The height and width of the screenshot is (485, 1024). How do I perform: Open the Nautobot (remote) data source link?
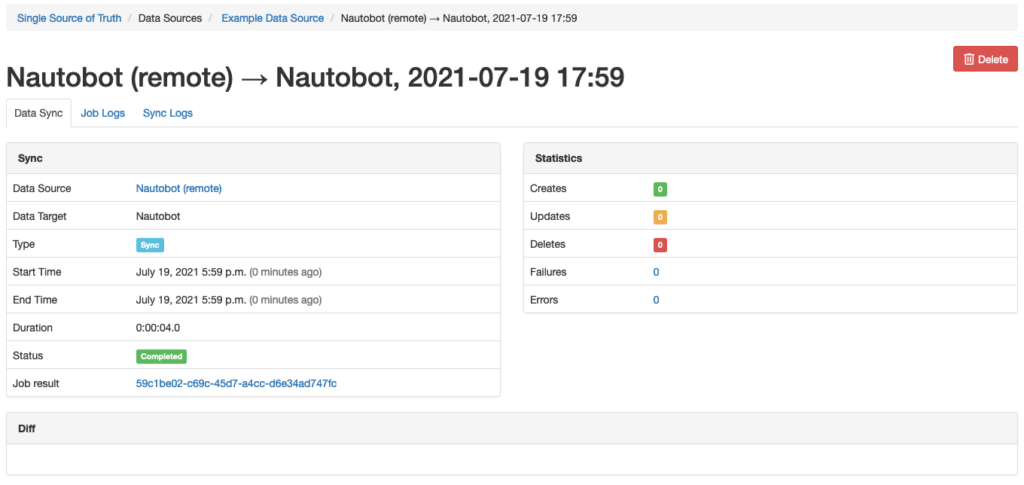coord(179,188)
